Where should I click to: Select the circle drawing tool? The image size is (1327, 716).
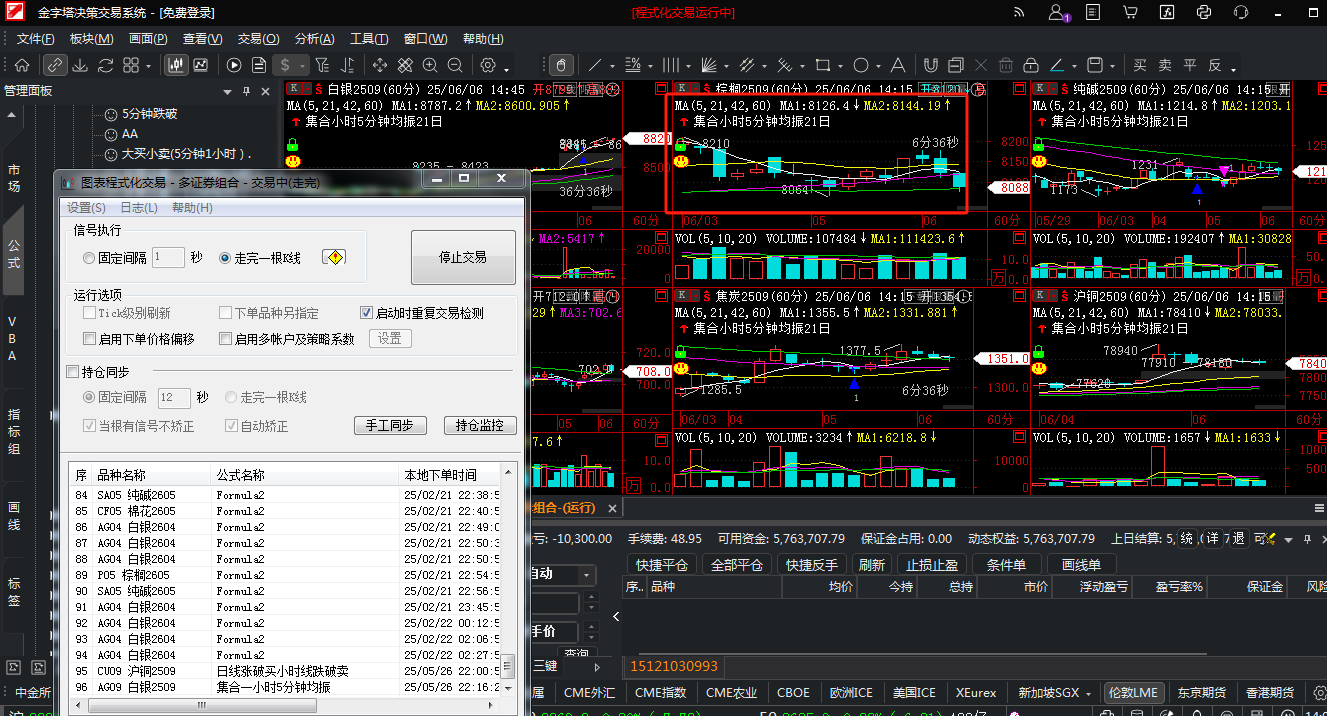861,65
